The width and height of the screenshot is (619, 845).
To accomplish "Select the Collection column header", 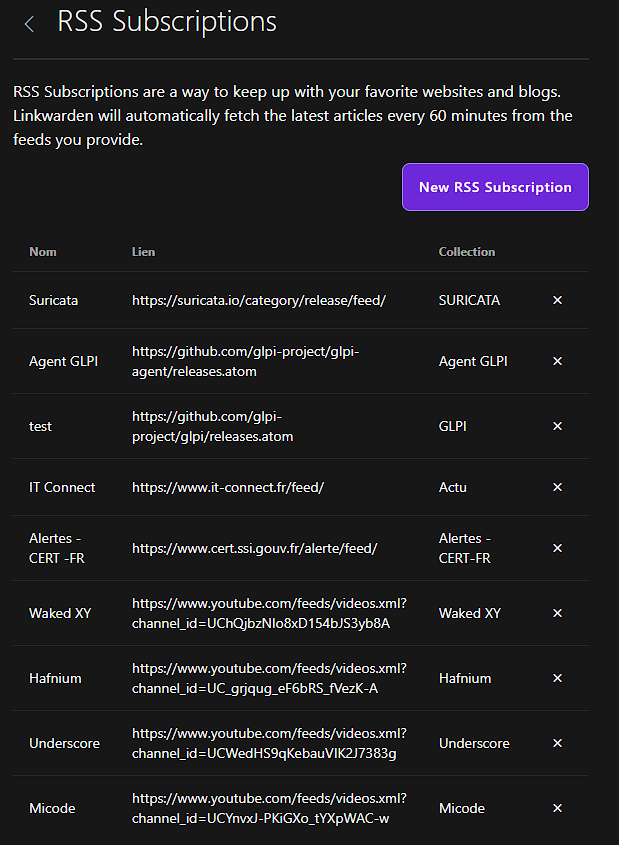I will [x=466, y=252].
